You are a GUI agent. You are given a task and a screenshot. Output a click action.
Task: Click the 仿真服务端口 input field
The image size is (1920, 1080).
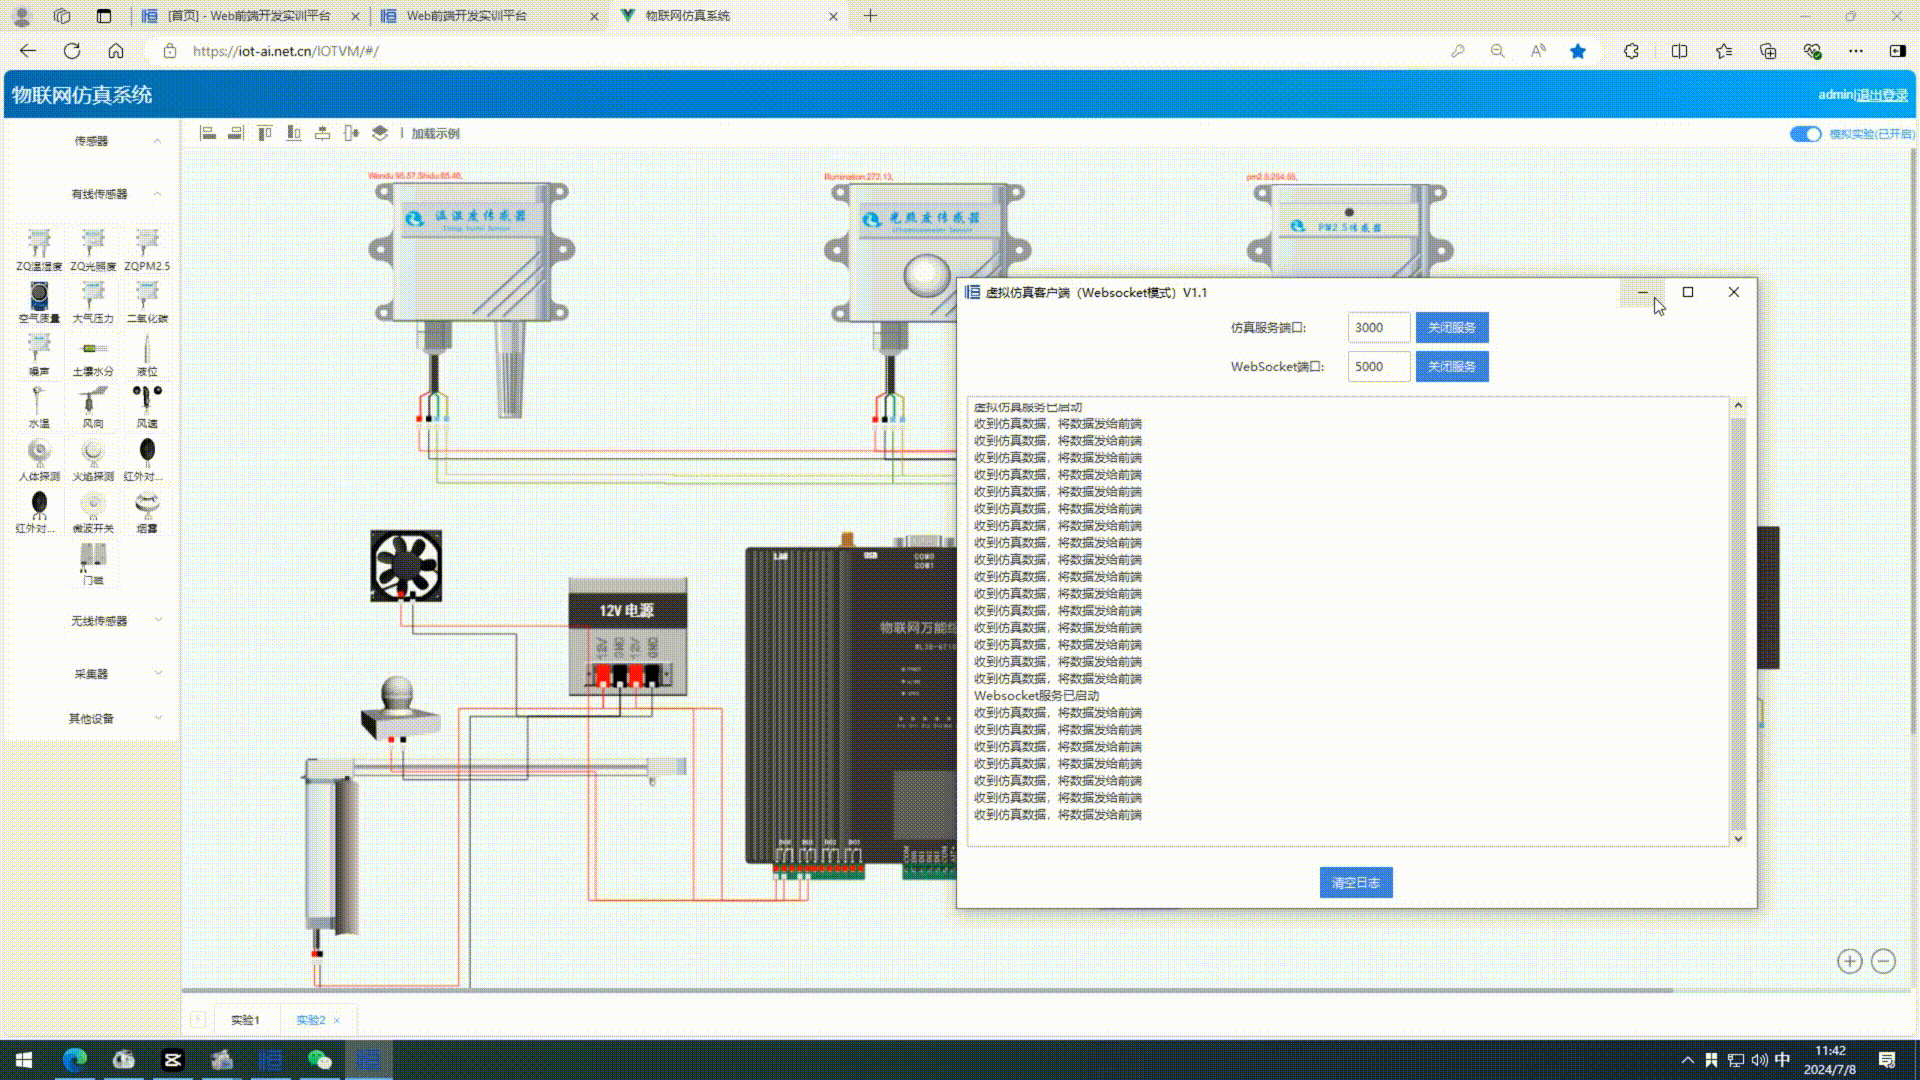(x=1378, y=327)
